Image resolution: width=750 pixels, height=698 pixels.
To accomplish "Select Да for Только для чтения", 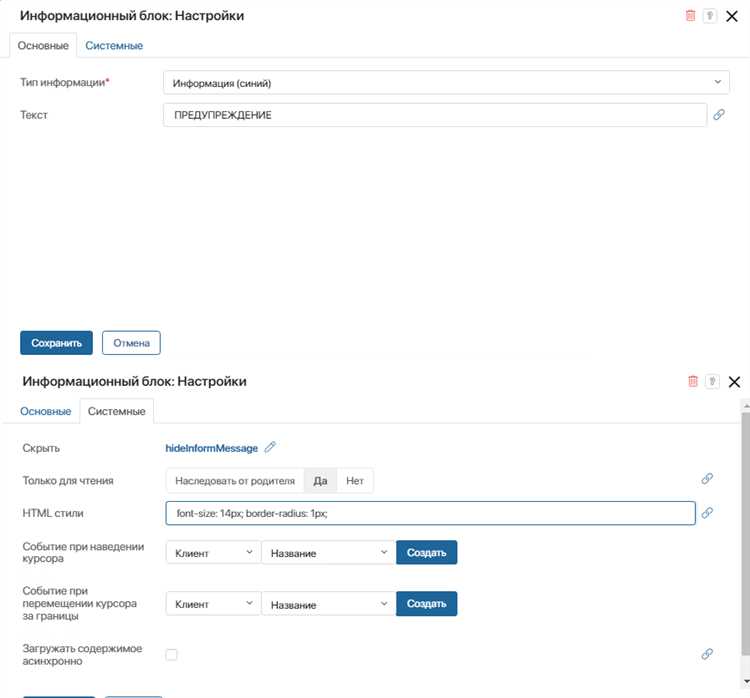I will (320, 481).
